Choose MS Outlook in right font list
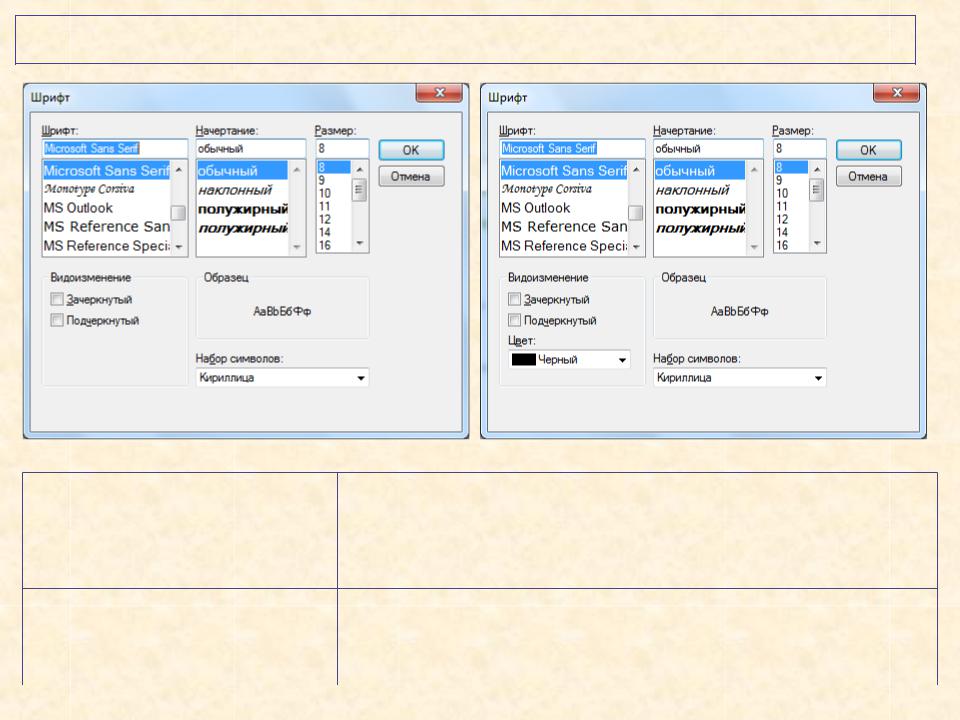The height and width of the screenshot is (720, 960). [564, 208]
